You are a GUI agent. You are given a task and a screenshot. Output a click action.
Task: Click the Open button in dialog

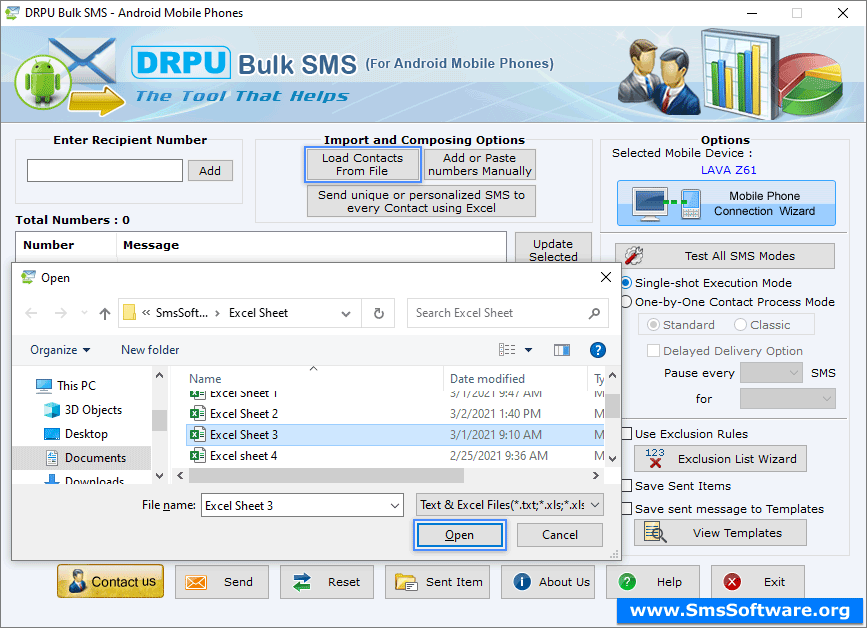tap(459, 535)
